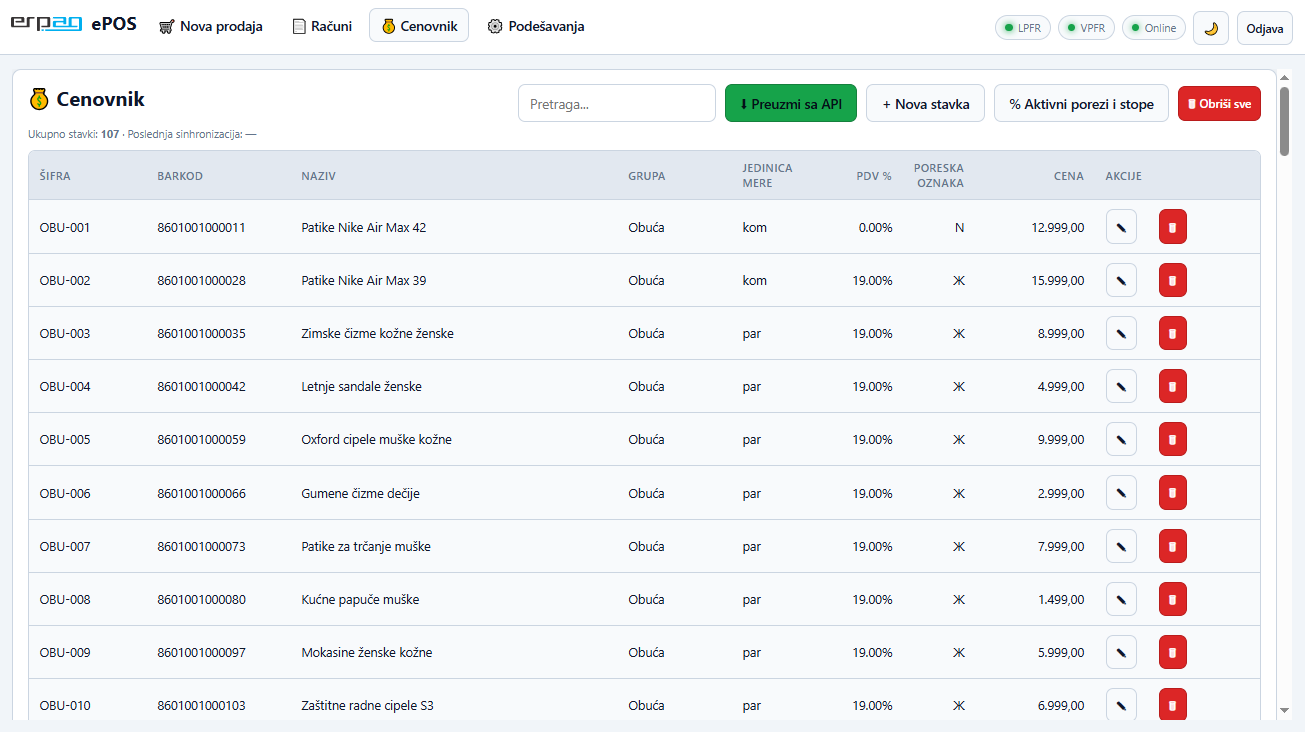Open Podešavanja settings tab
Image resolution: width=1305 pixels, height=732 pixels.
pyautogui.click(x=536, y=26)
